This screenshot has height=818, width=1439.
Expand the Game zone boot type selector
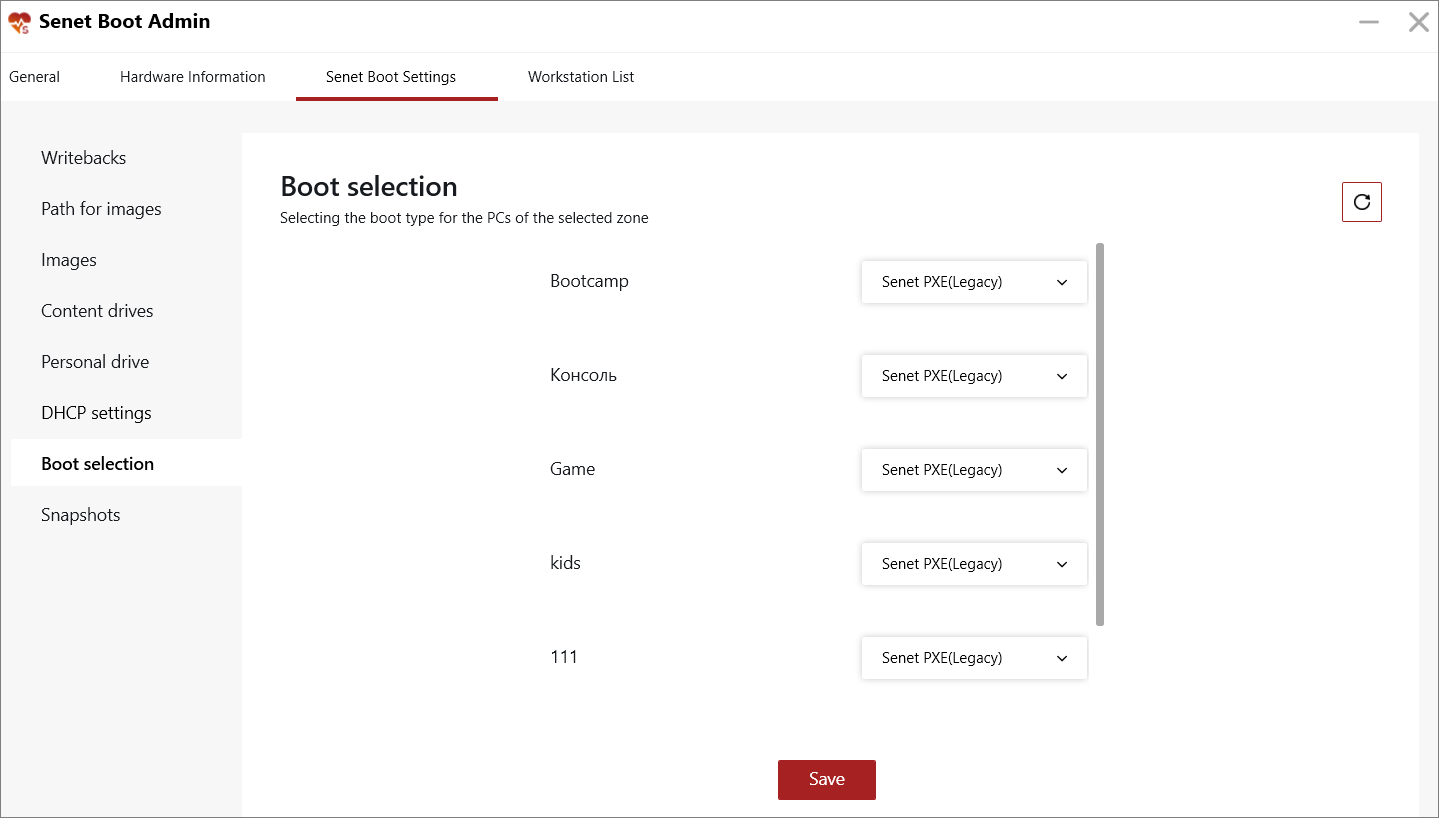point(973,470)
